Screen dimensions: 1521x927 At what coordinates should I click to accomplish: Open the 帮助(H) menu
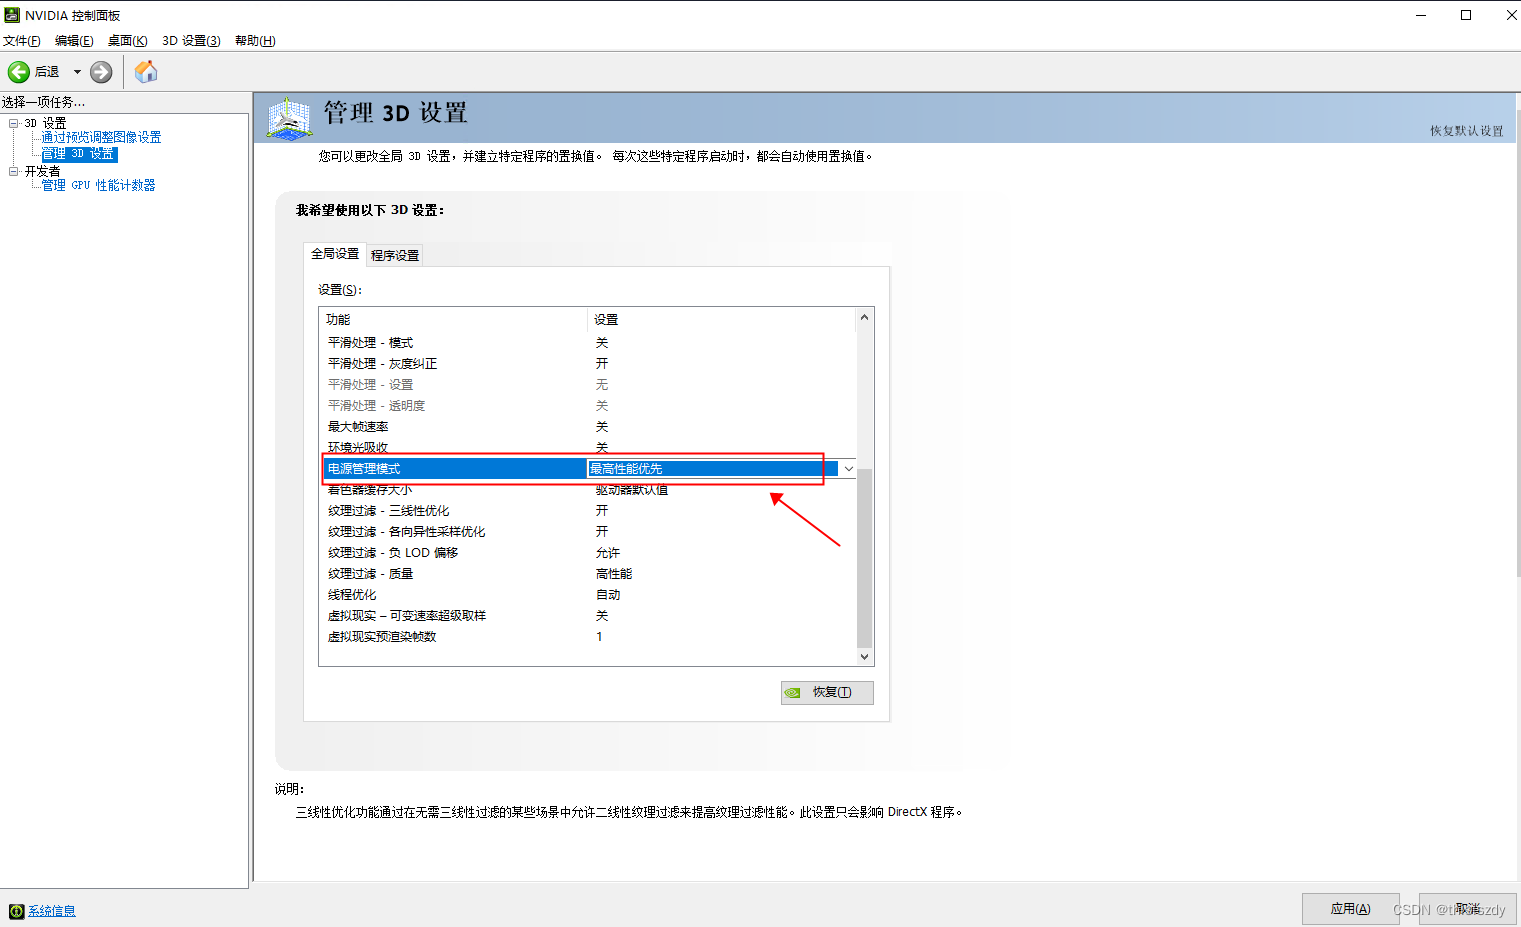click(x=255, y=41)
